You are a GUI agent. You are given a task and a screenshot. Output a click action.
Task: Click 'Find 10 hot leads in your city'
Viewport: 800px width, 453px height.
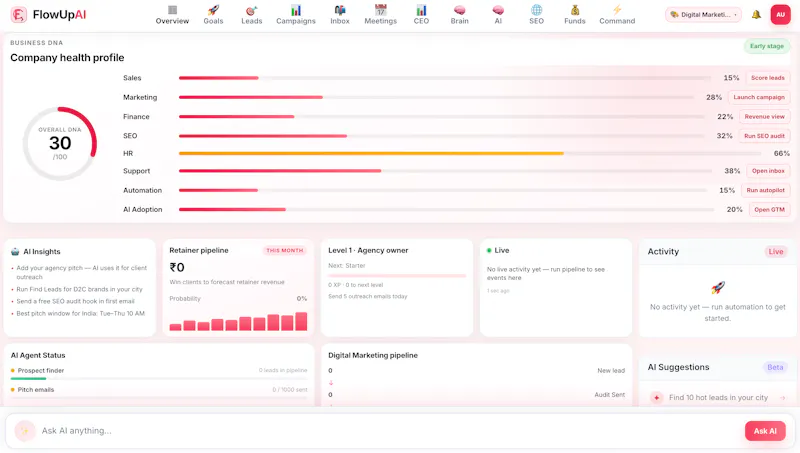pyautogui.click(x=718, y=397)
